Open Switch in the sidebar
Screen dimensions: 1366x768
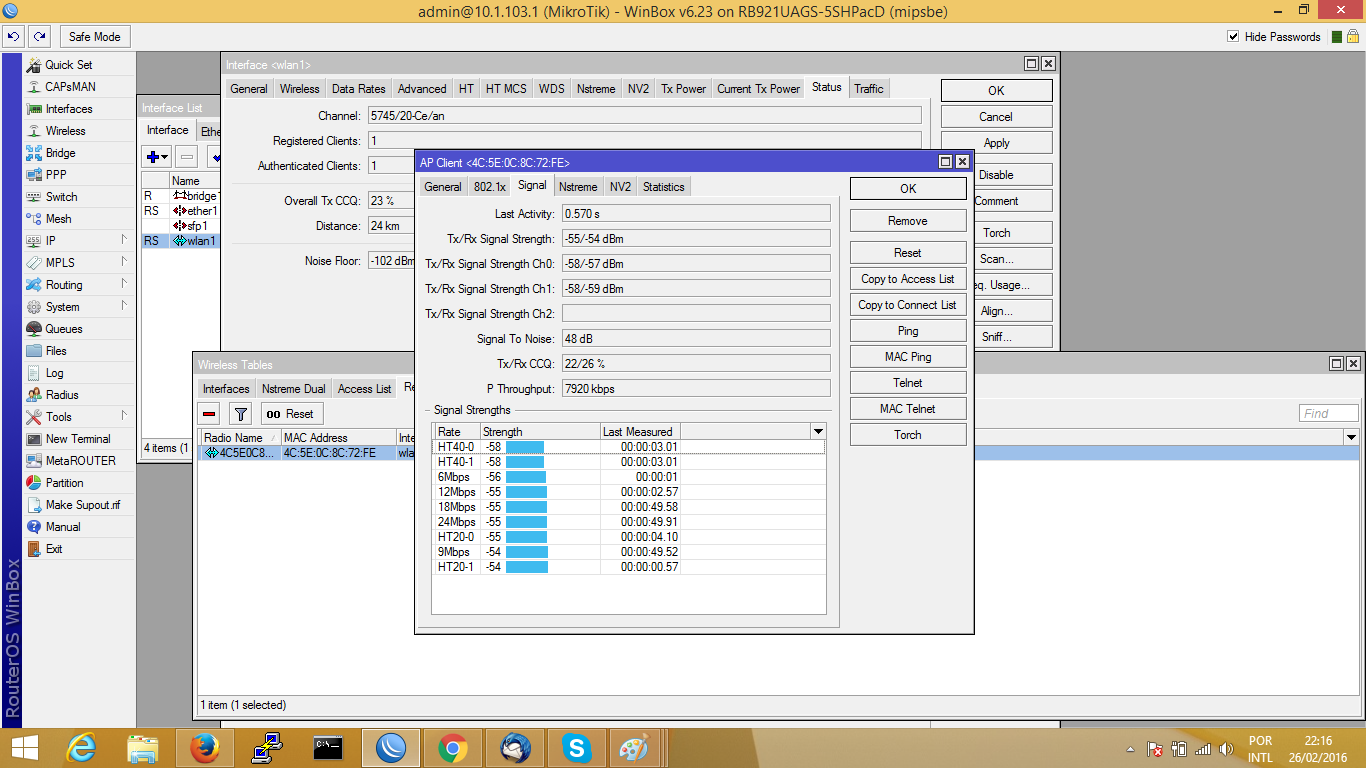(61, 197)
